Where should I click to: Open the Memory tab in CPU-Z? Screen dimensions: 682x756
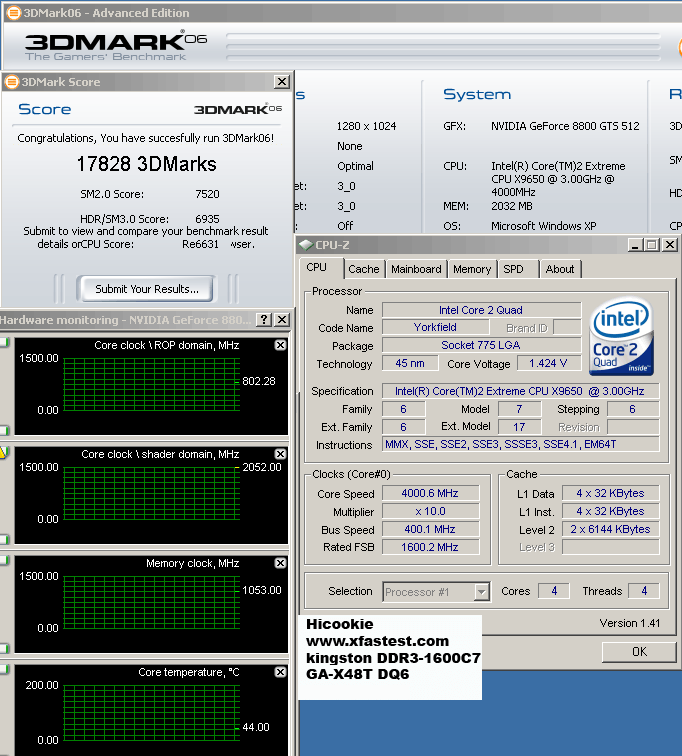(x=472, y=269)
